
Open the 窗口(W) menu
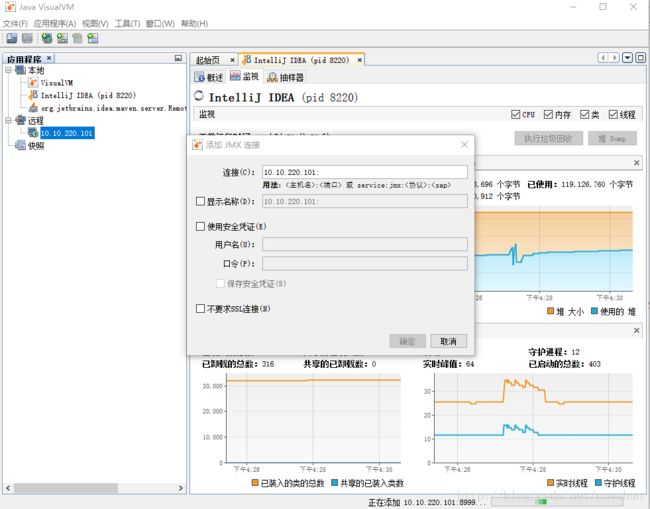coord(160,23)
